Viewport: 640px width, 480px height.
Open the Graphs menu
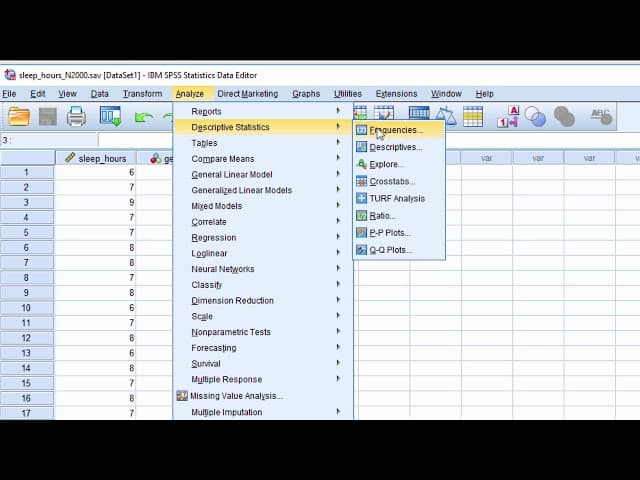(306, 94)
